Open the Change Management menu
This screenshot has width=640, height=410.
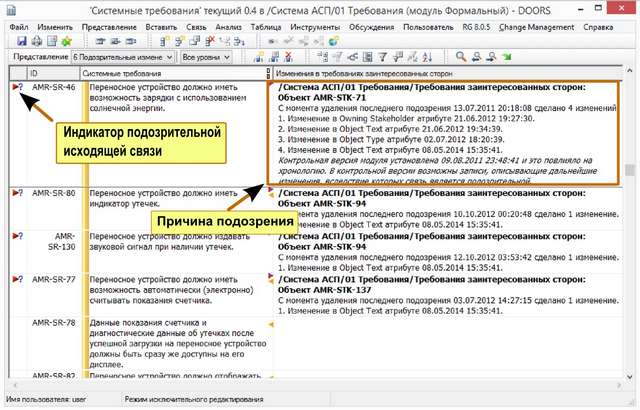536,27
